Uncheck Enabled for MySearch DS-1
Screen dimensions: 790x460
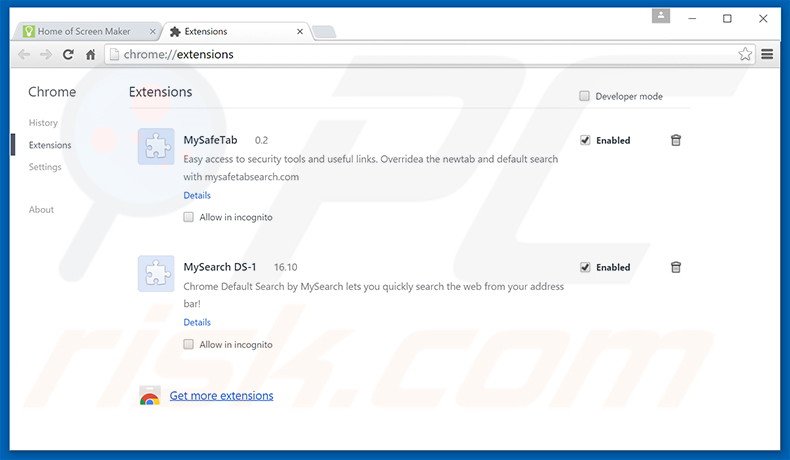coord(584,267)
